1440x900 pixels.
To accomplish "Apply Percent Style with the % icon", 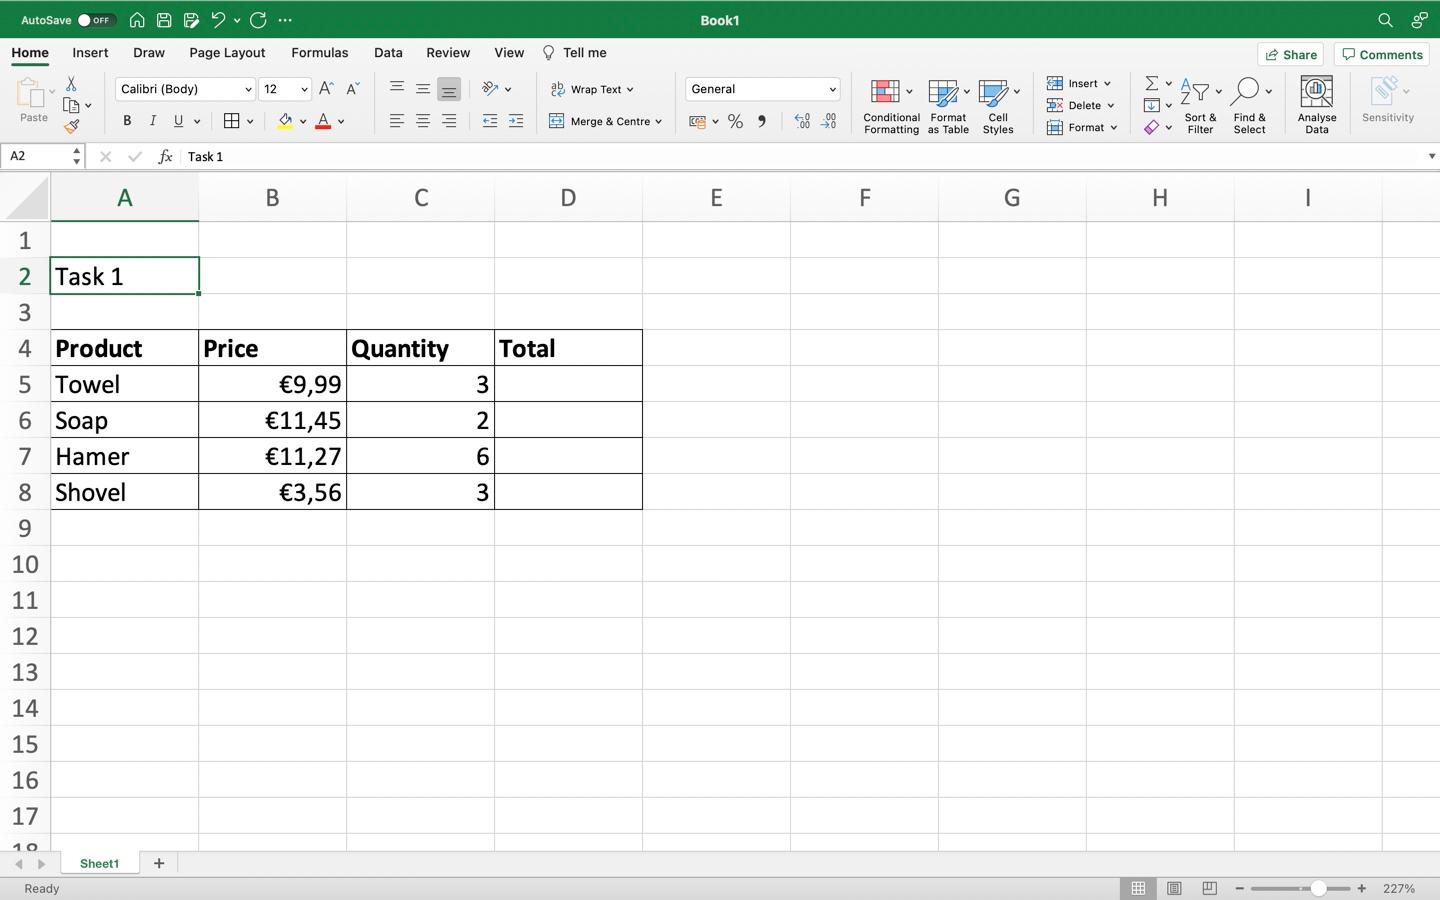I will tap(735, 121).
